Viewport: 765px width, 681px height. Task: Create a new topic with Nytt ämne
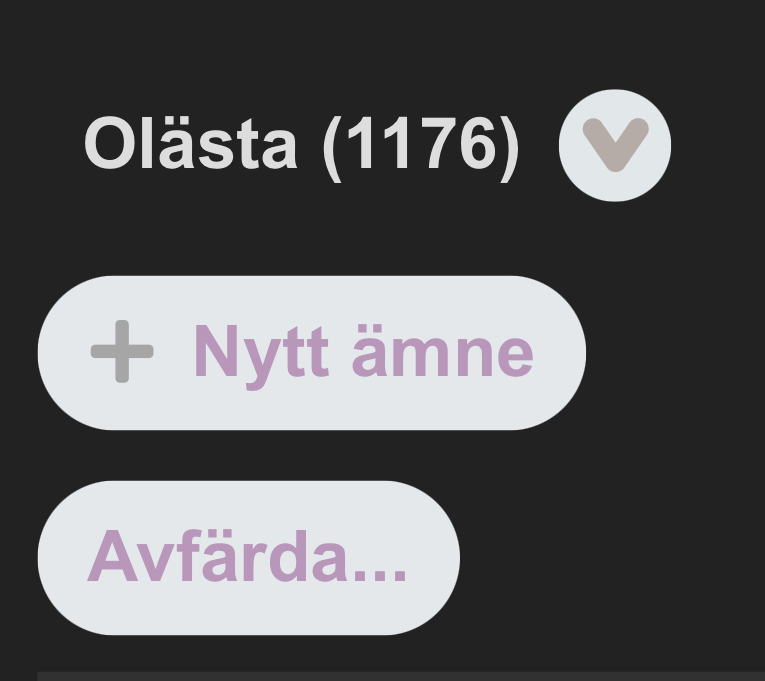click(311, 353)
